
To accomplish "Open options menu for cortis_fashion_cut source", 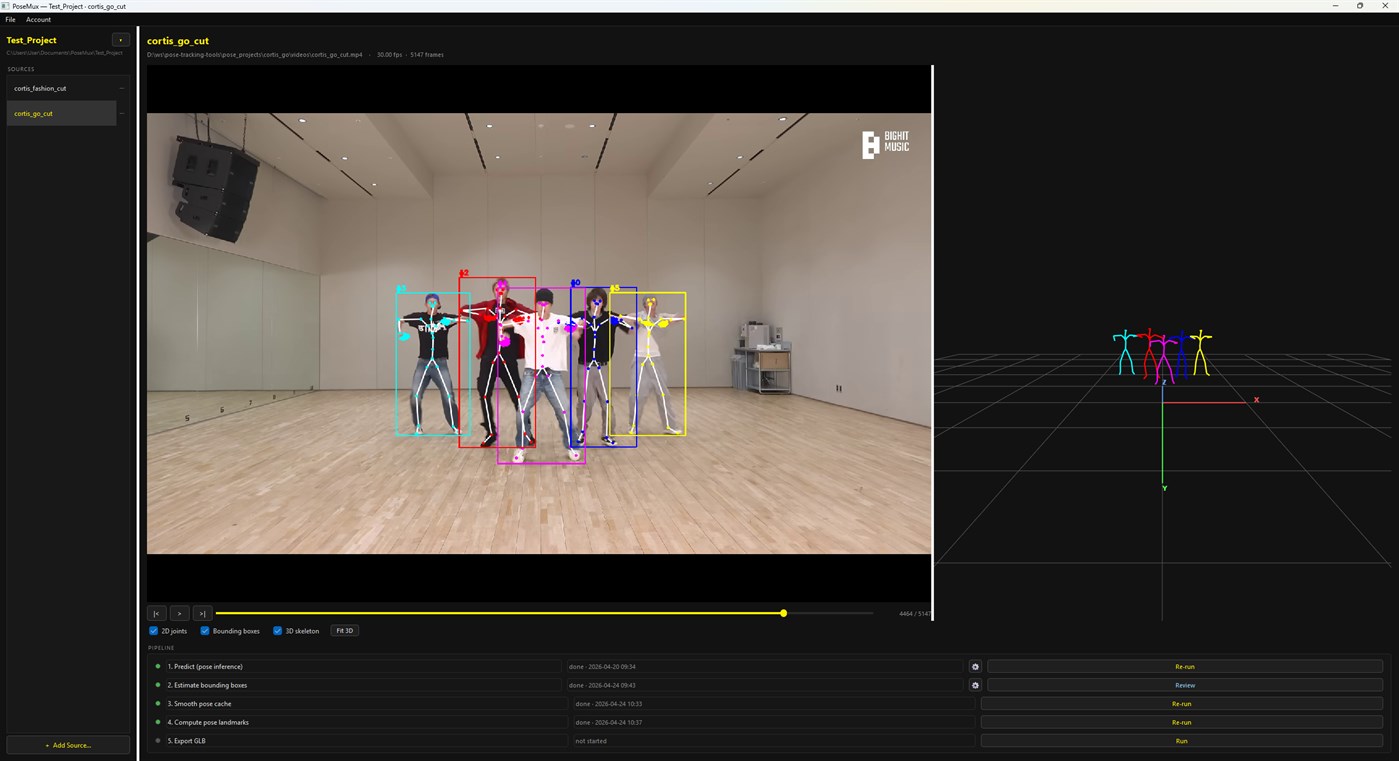I will point(122,88).
